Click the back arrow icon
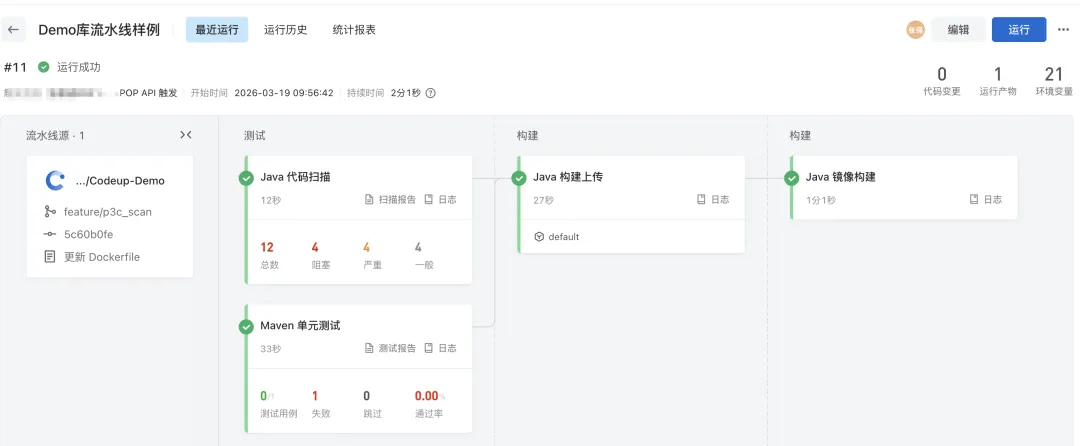Viewport: 1080px width, 446px height. click(x=14, y=30)
